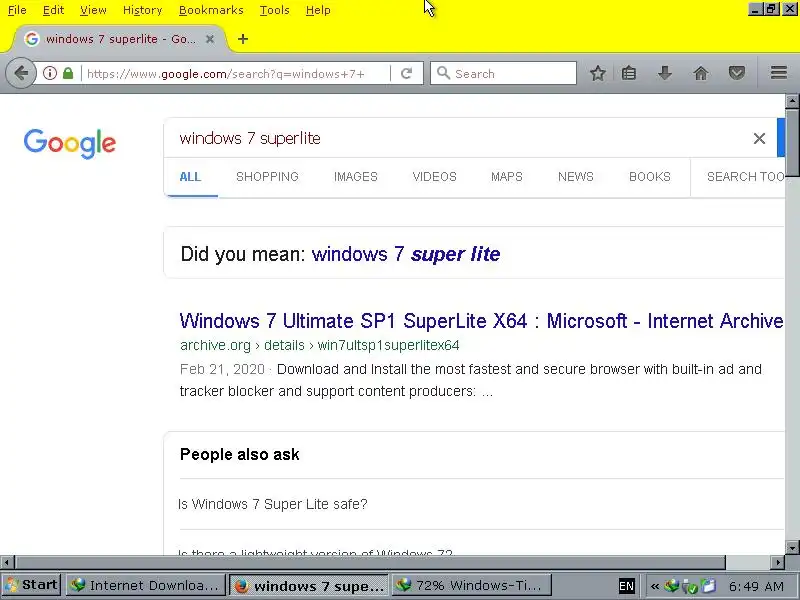The width and height of the screenshot is (800, 600).
Task: Open site information icon in address bar
Action: [x=50, y=73]
